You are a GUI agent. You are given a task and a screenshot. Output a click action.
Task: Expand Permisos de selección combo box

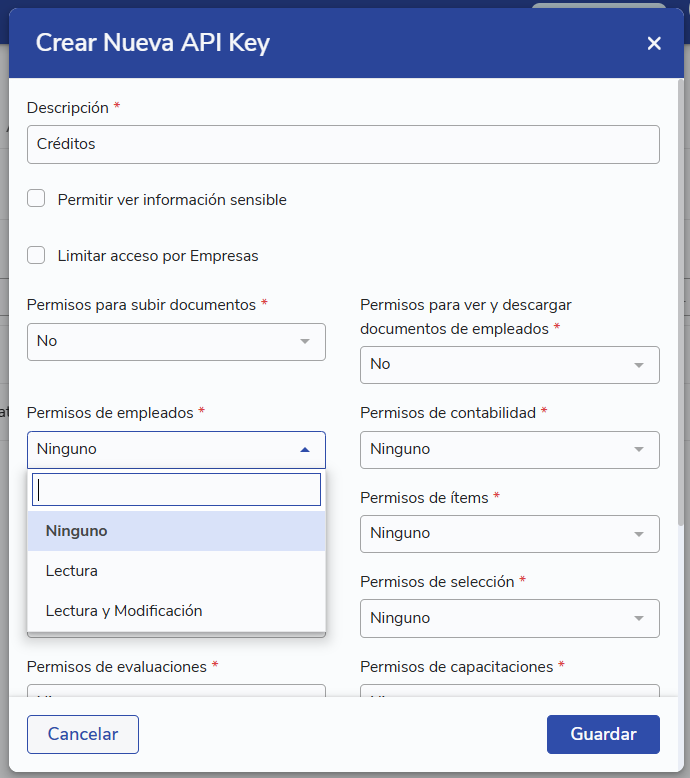(509, 618)
